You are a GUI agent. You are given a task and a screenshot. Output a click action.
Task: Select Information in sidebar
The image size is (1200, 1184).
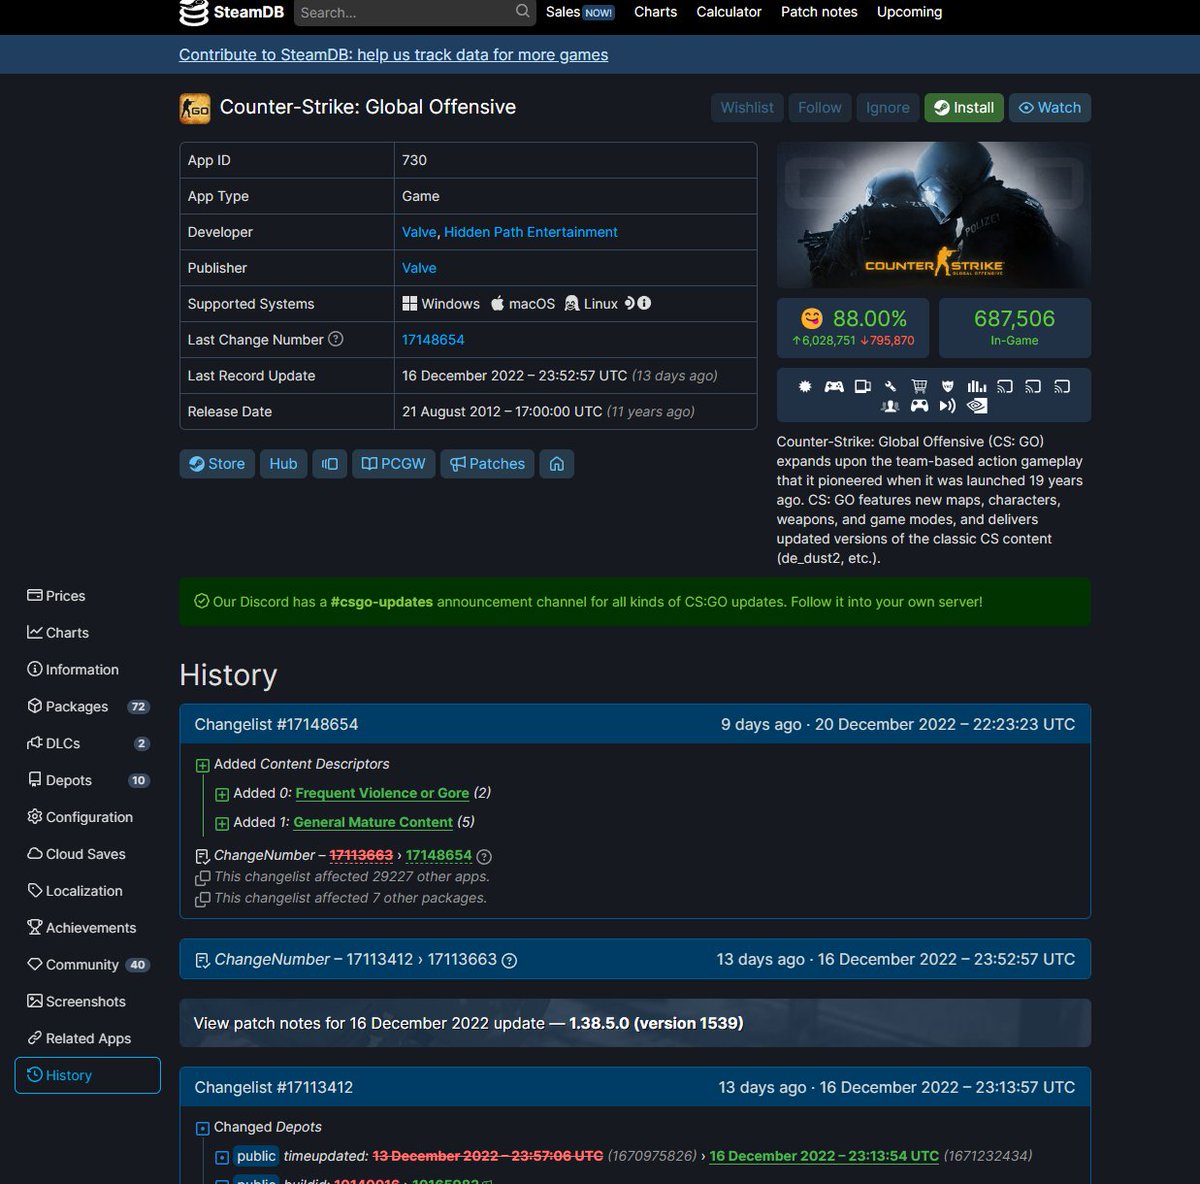(87, 670)
